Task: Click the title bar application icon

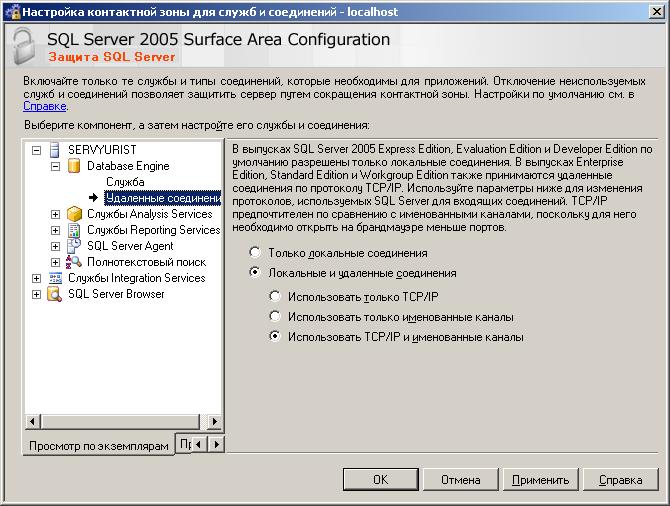Action: (12, 12)
